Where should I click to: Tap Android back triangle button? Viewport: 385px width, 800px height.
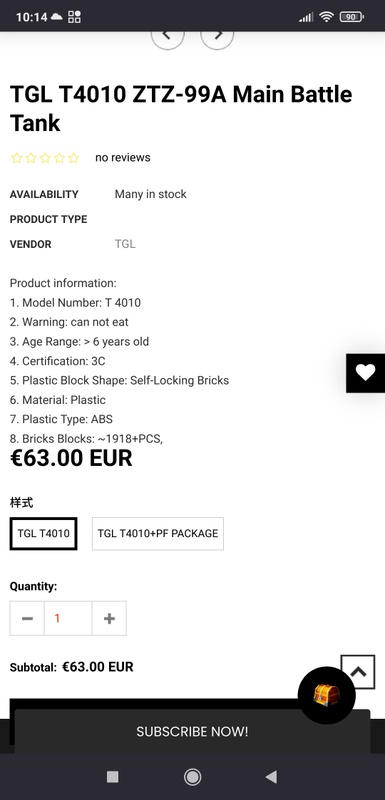pyautogui.click(x=271, y=777)
